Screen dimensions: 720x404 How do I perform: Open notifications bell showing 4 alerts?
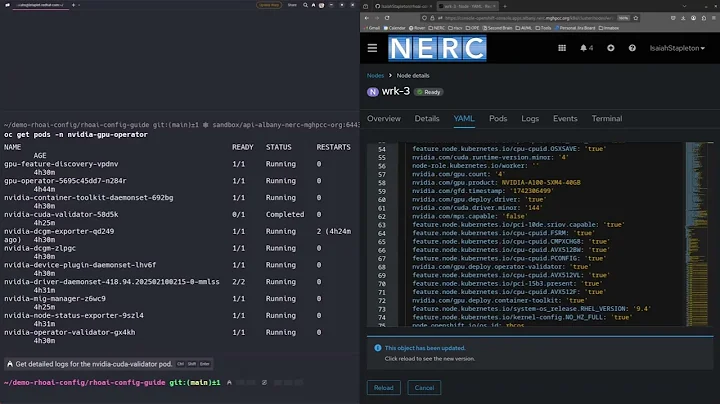586,48
